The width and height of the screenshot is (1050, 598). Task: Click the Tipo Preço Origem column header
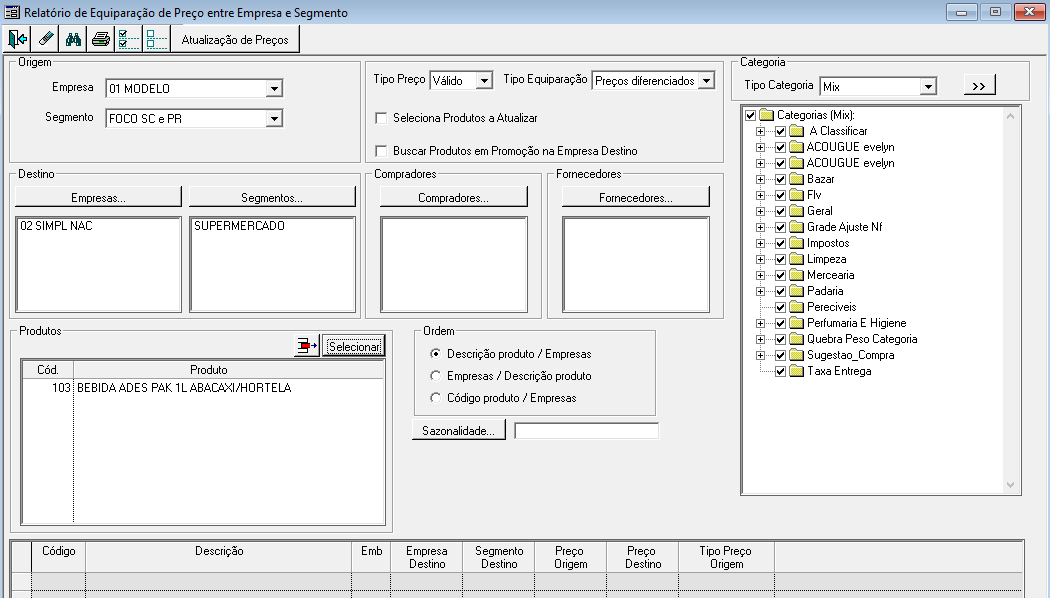(x=726, y=557)
